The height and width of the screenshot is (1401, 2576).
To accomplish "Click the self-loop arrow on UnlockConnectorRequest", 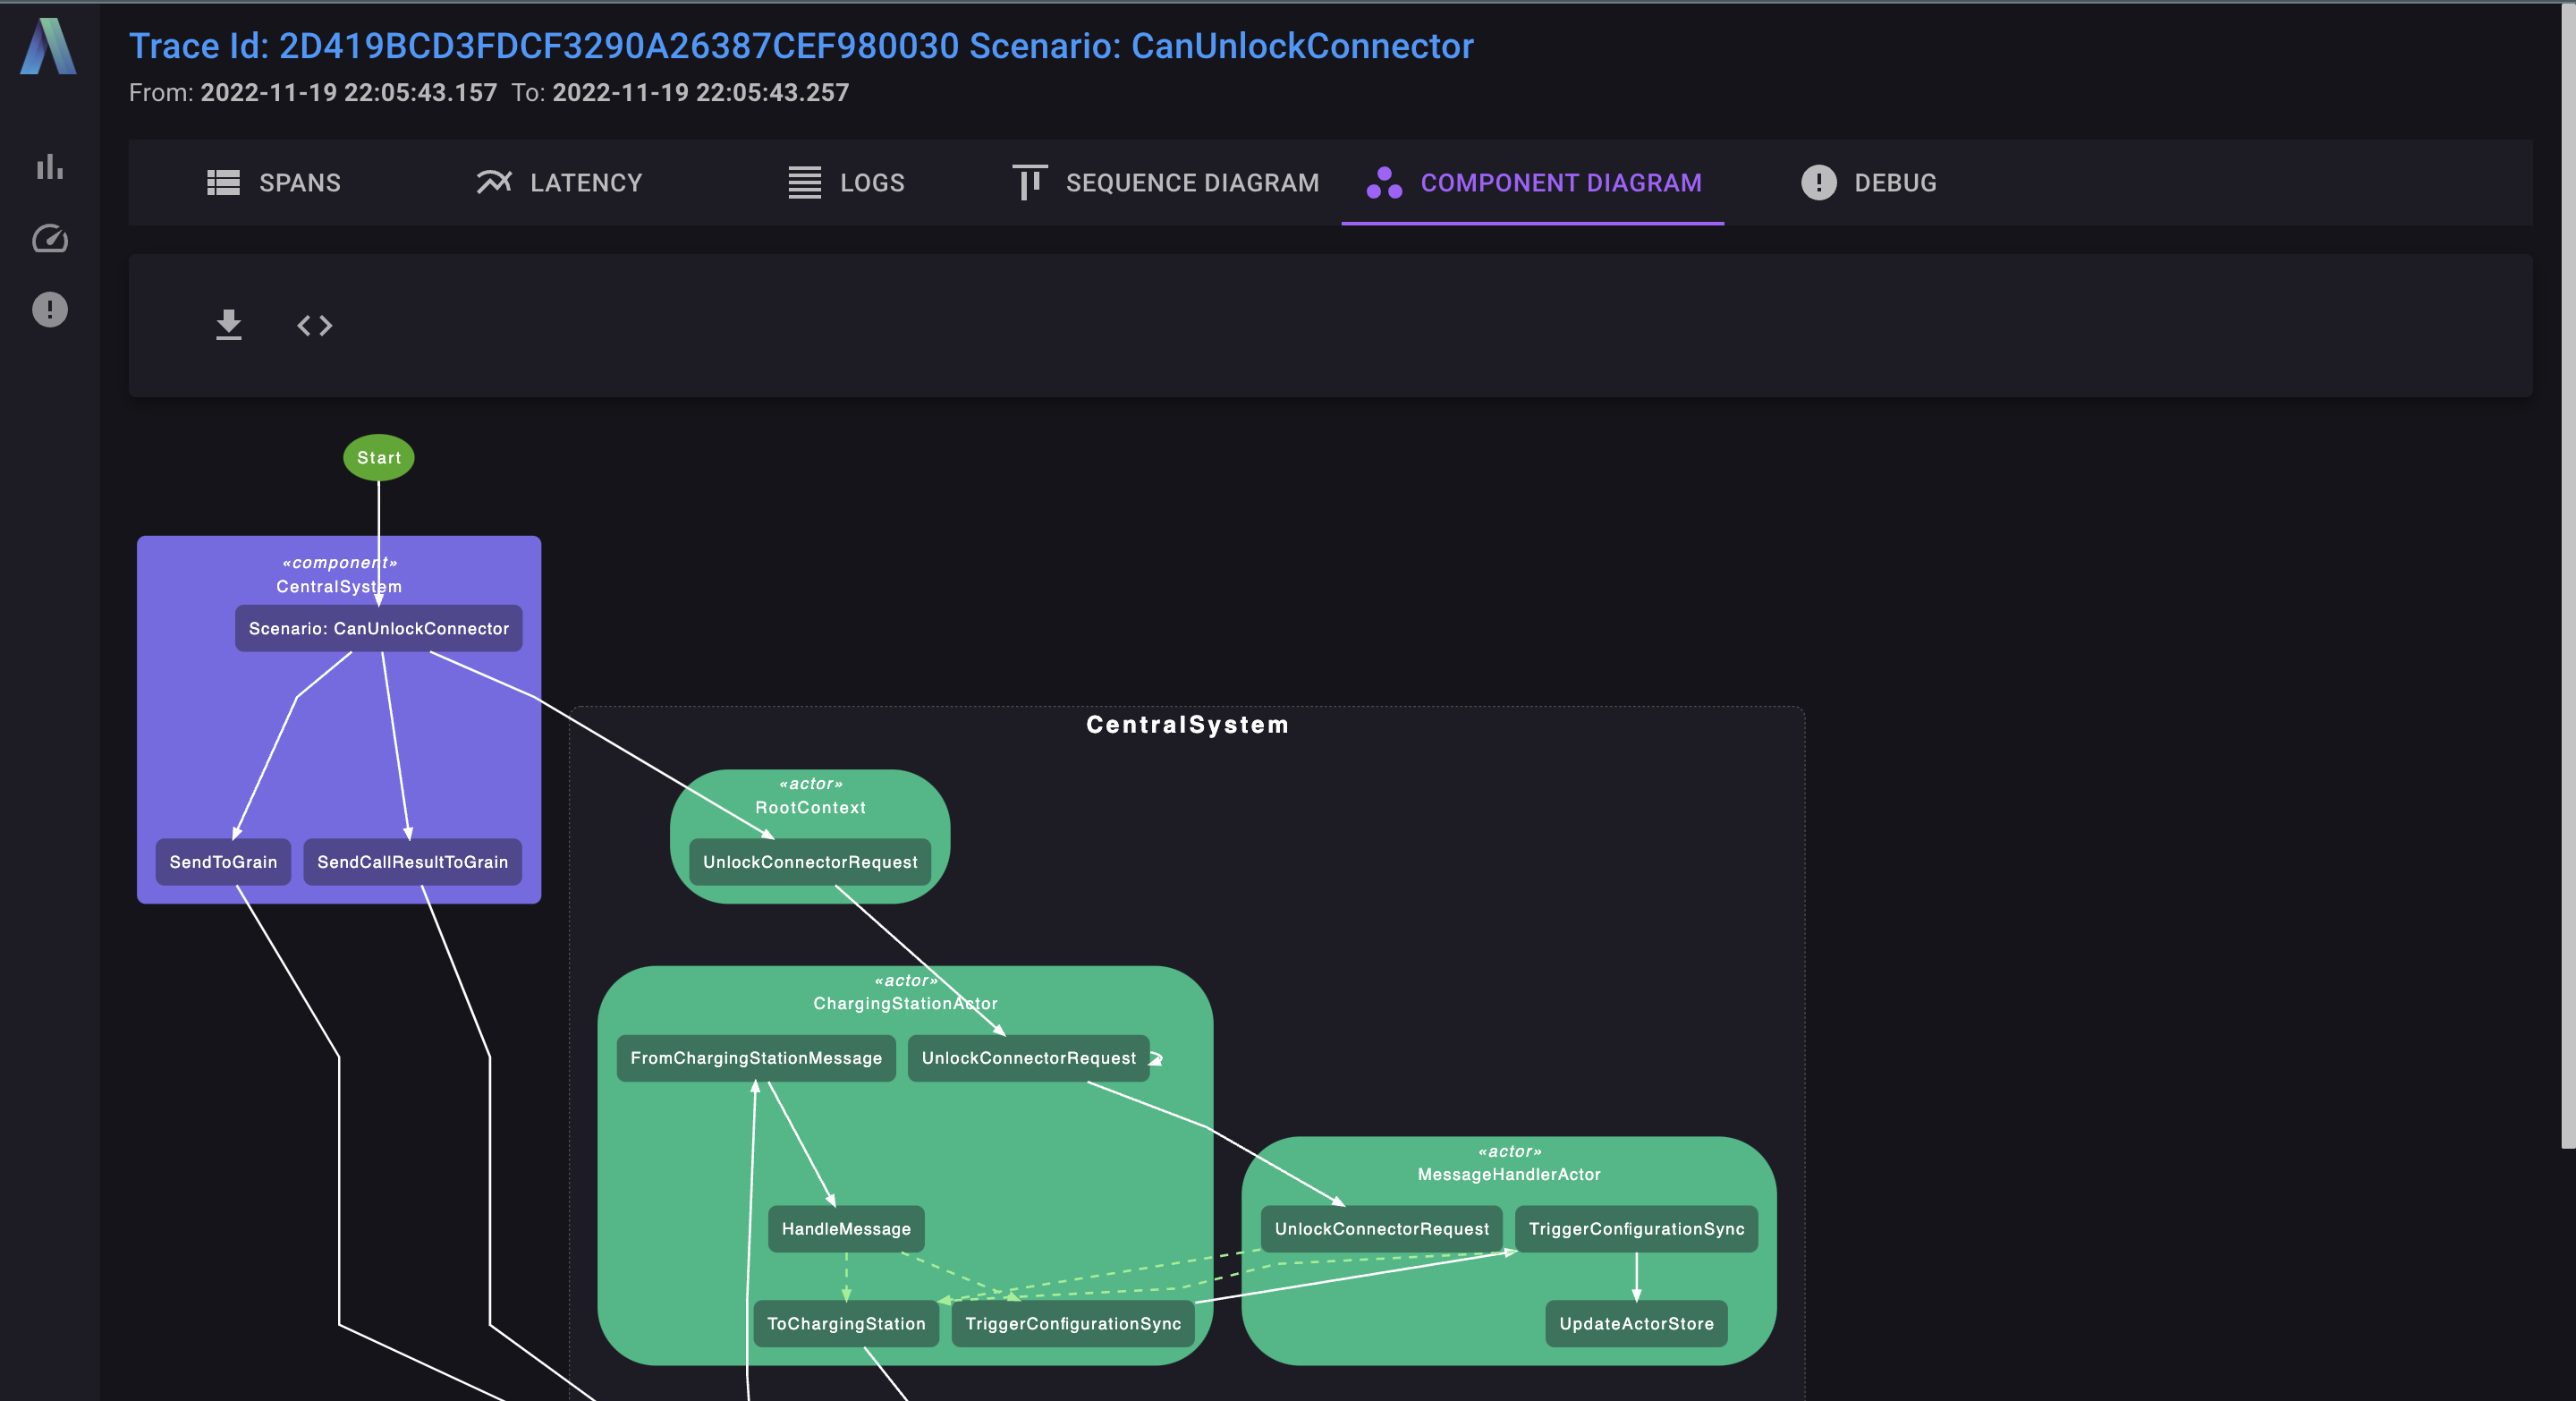I will pos(1157,1058).
